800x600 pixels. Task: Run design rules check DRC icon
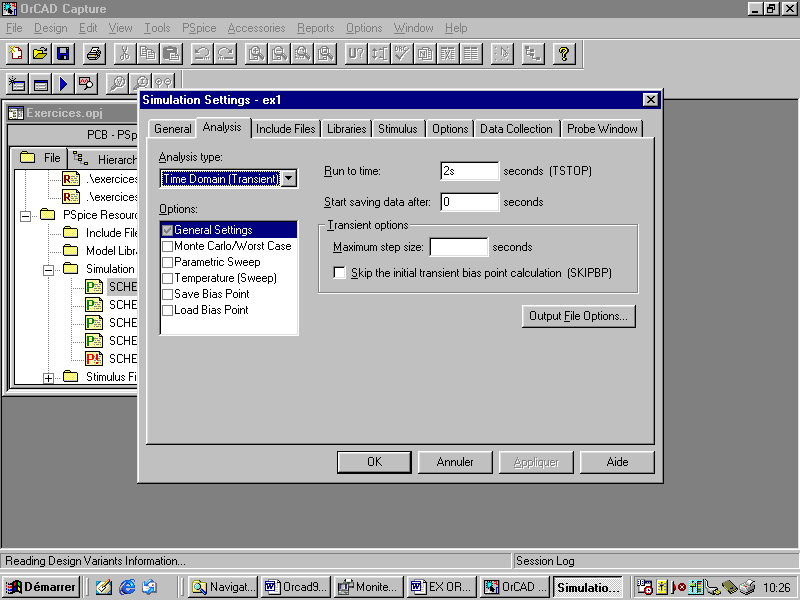pos(402,54)
